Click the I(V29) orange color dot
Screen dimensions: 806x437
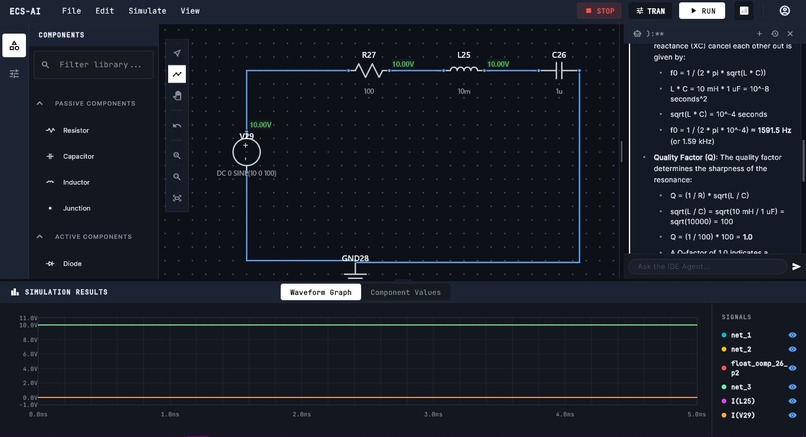click(724, 415)
